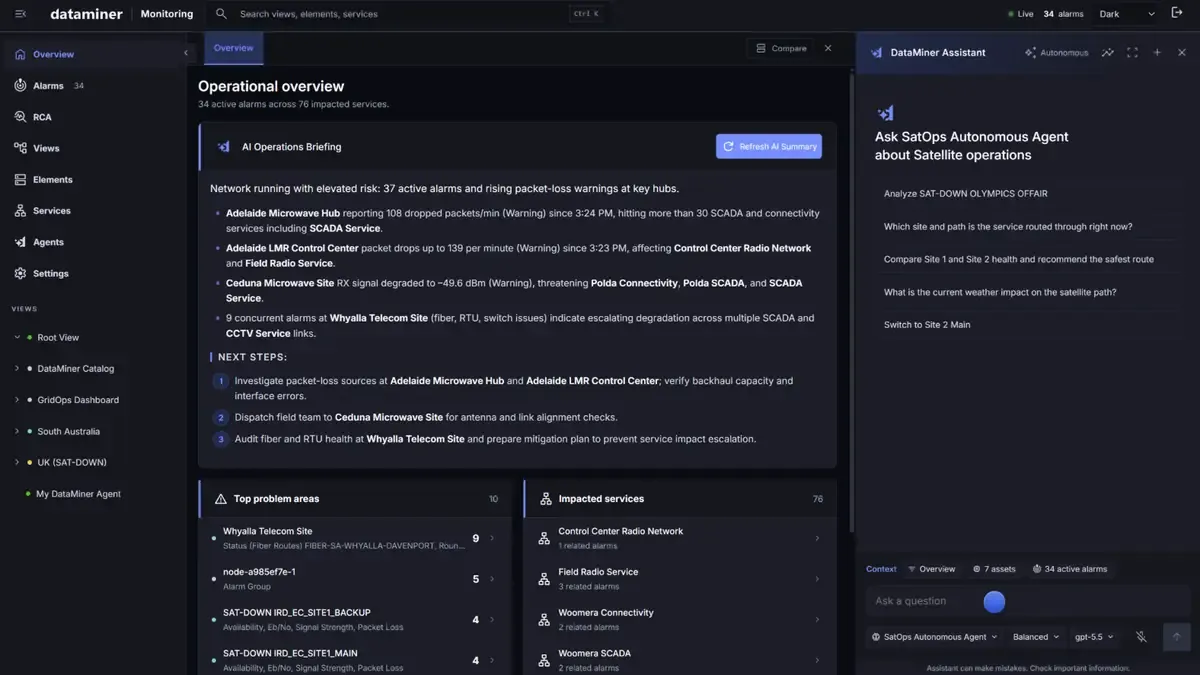Click the Settings gear icon in sidebar

[x=20, y=273]
